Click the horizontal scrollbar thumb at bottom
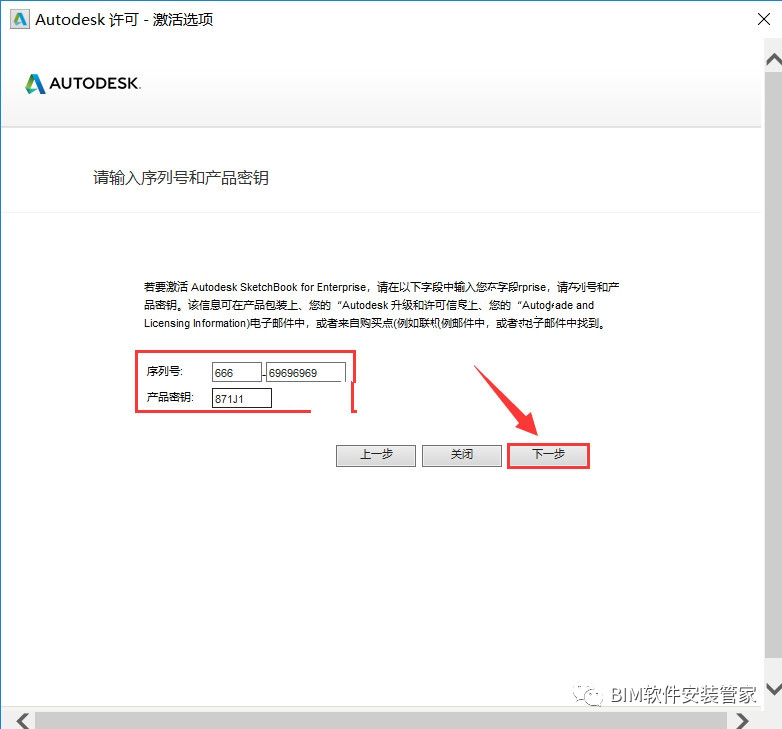Screen dimensions: 782x729 (x=381, y=721)
